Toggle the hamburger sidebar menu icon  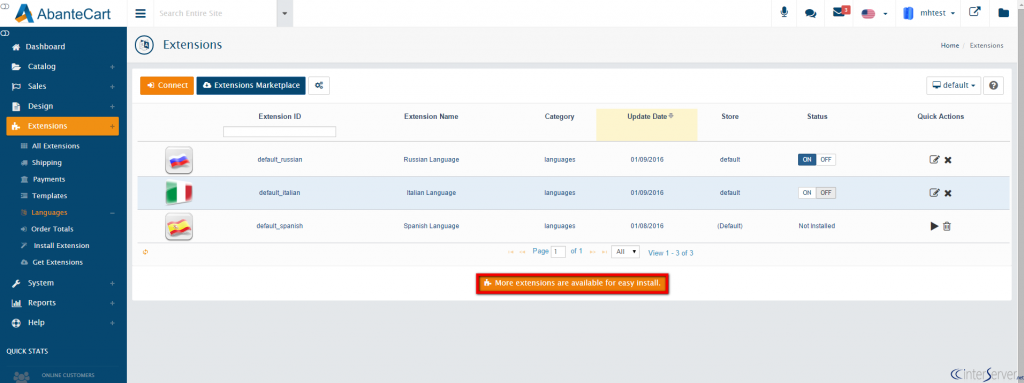click(140, 13)
